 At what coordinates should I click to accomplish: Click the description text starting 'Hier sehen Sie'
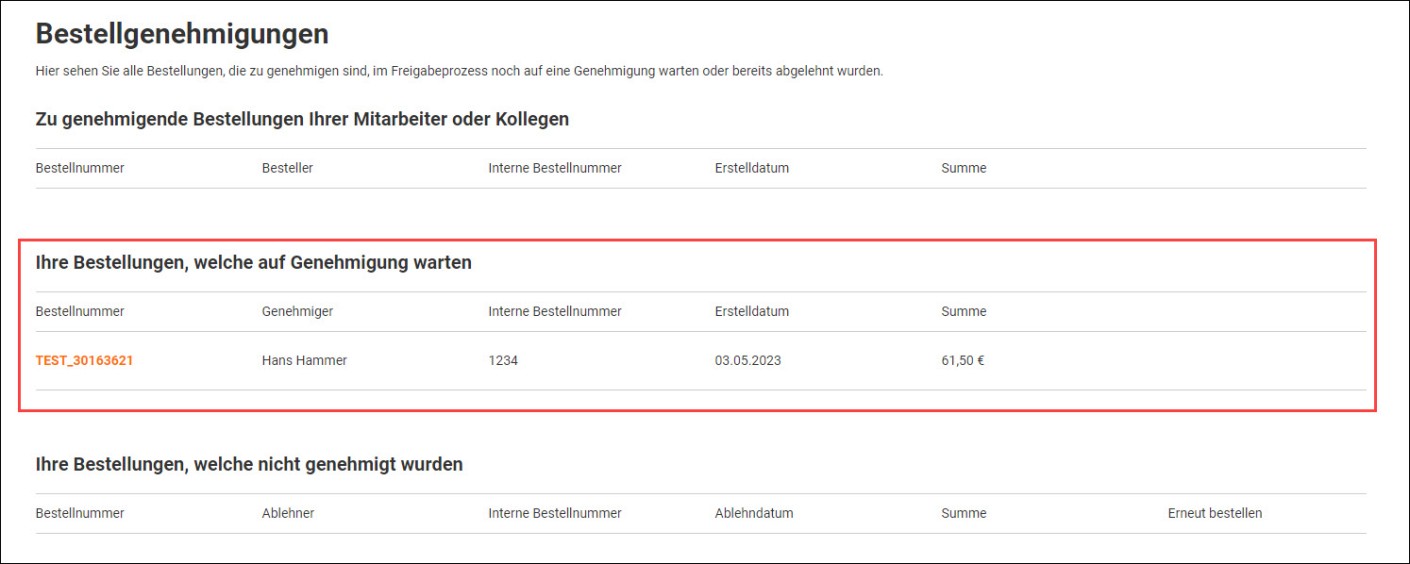click(x=459, y=72)
